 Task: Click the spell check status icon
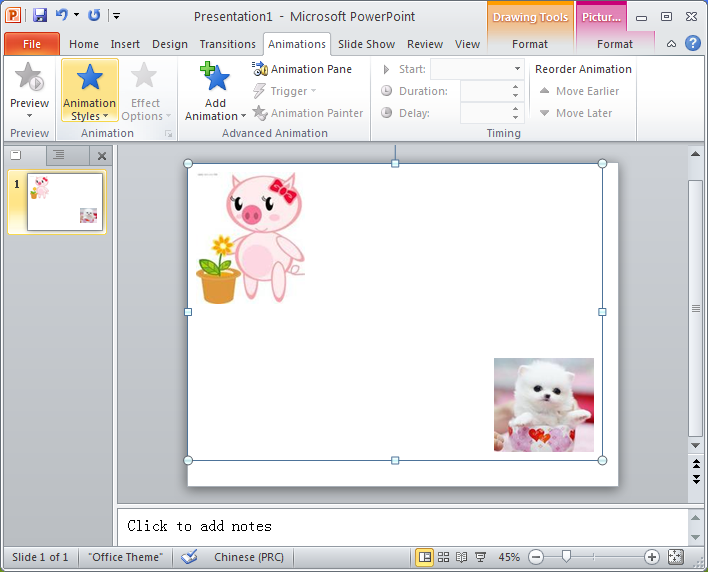click(190, 557)
